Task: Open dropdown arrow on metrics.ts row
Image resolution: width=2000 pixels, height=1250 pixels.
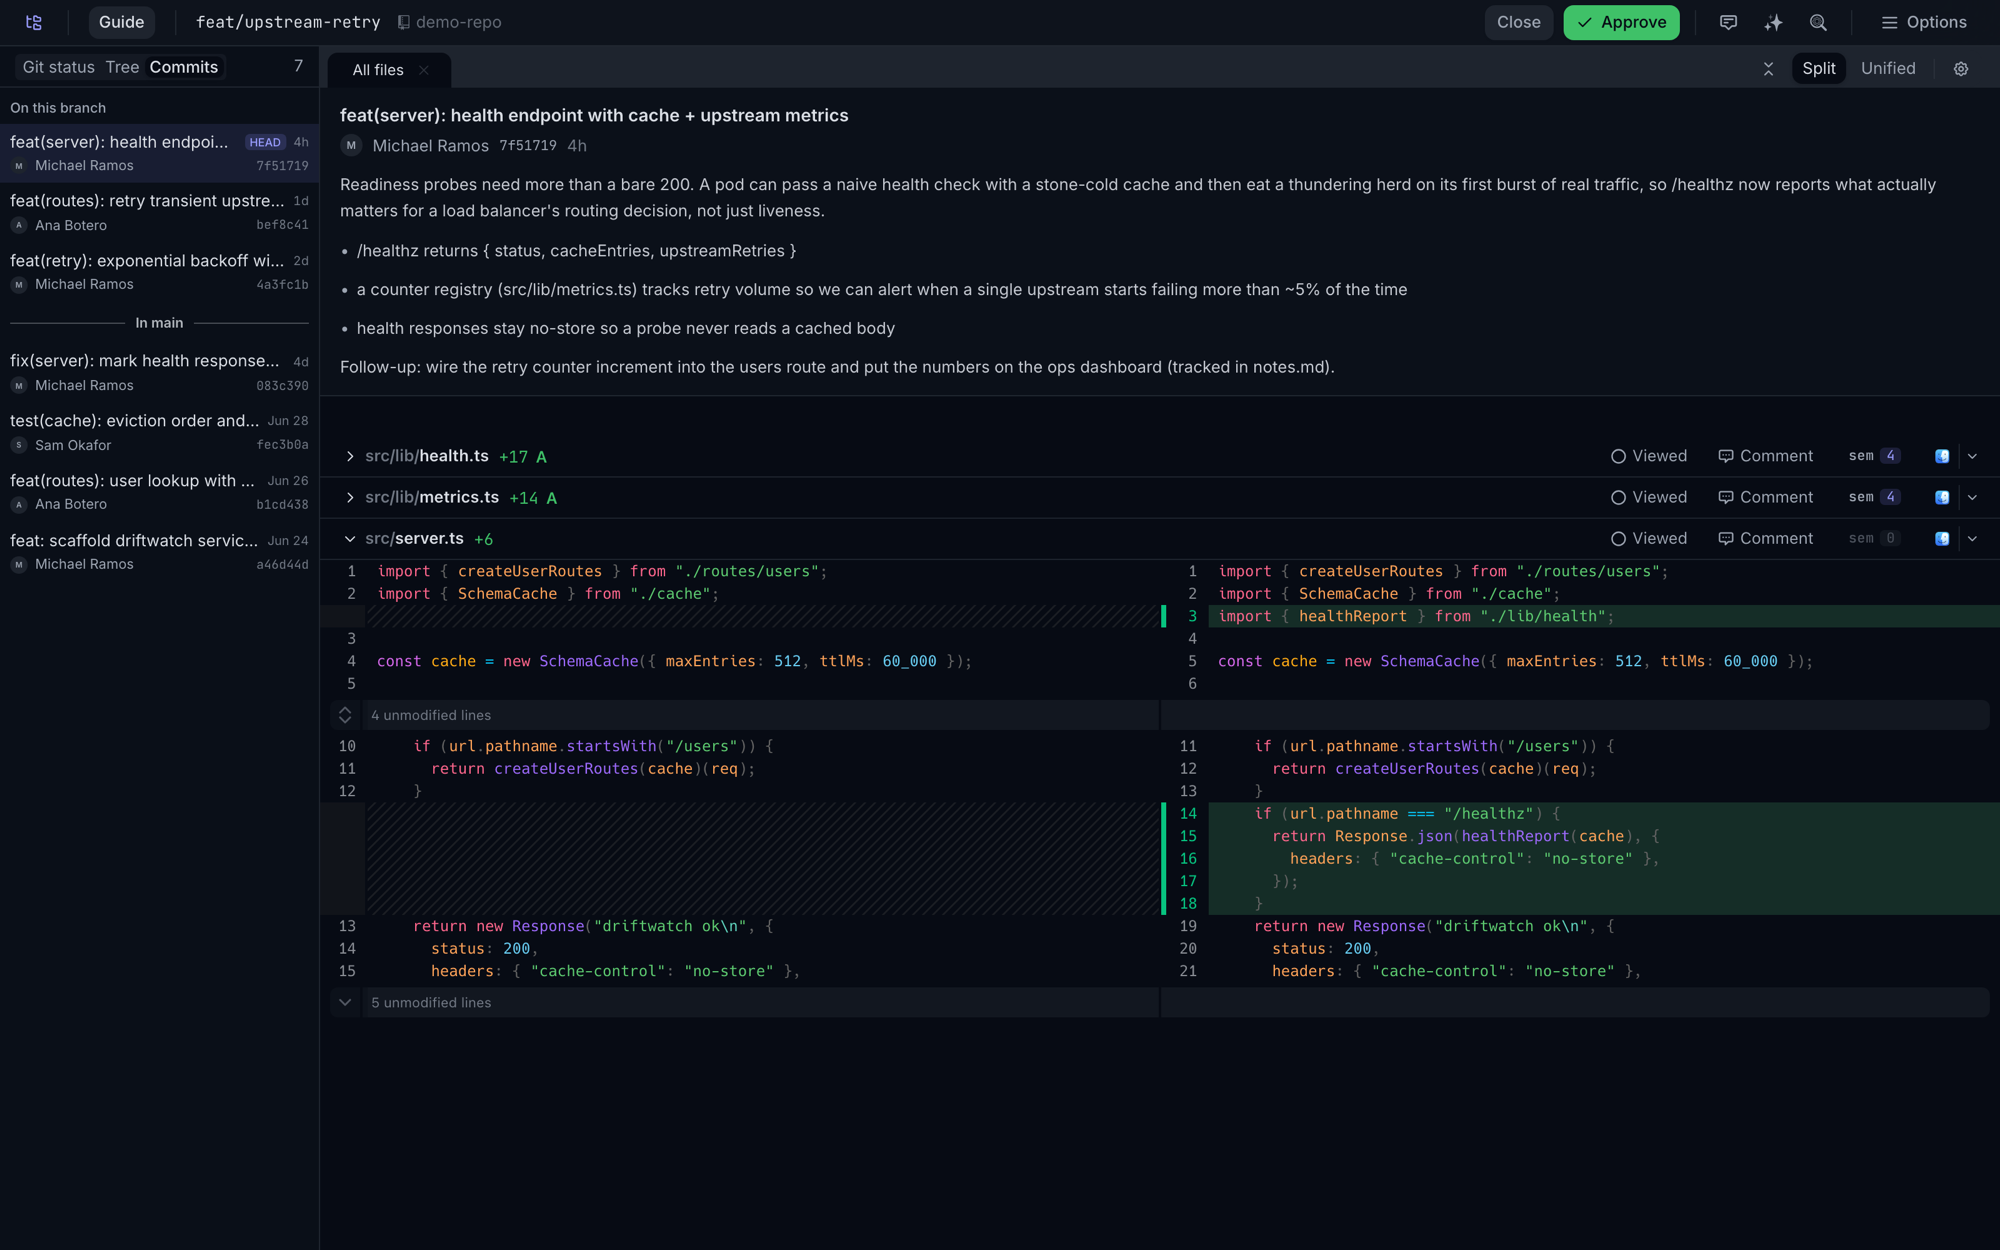Action: pos(1972,497)
